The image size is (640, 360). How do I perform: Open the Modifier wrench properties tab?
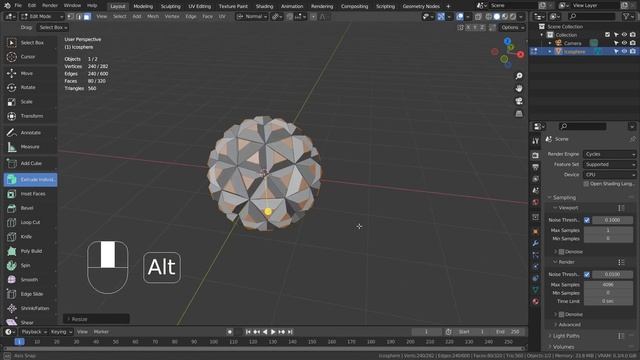pos(536,243)
